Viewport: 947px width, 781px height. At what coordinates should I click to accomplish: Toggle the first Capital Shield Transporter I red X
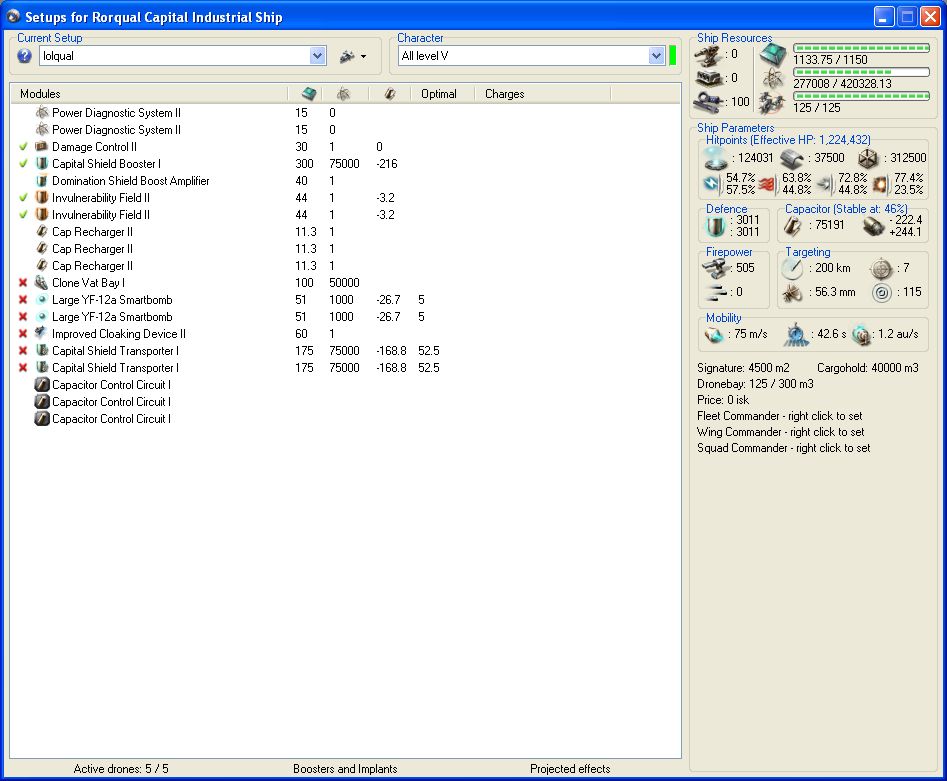[x=23, y=350]
